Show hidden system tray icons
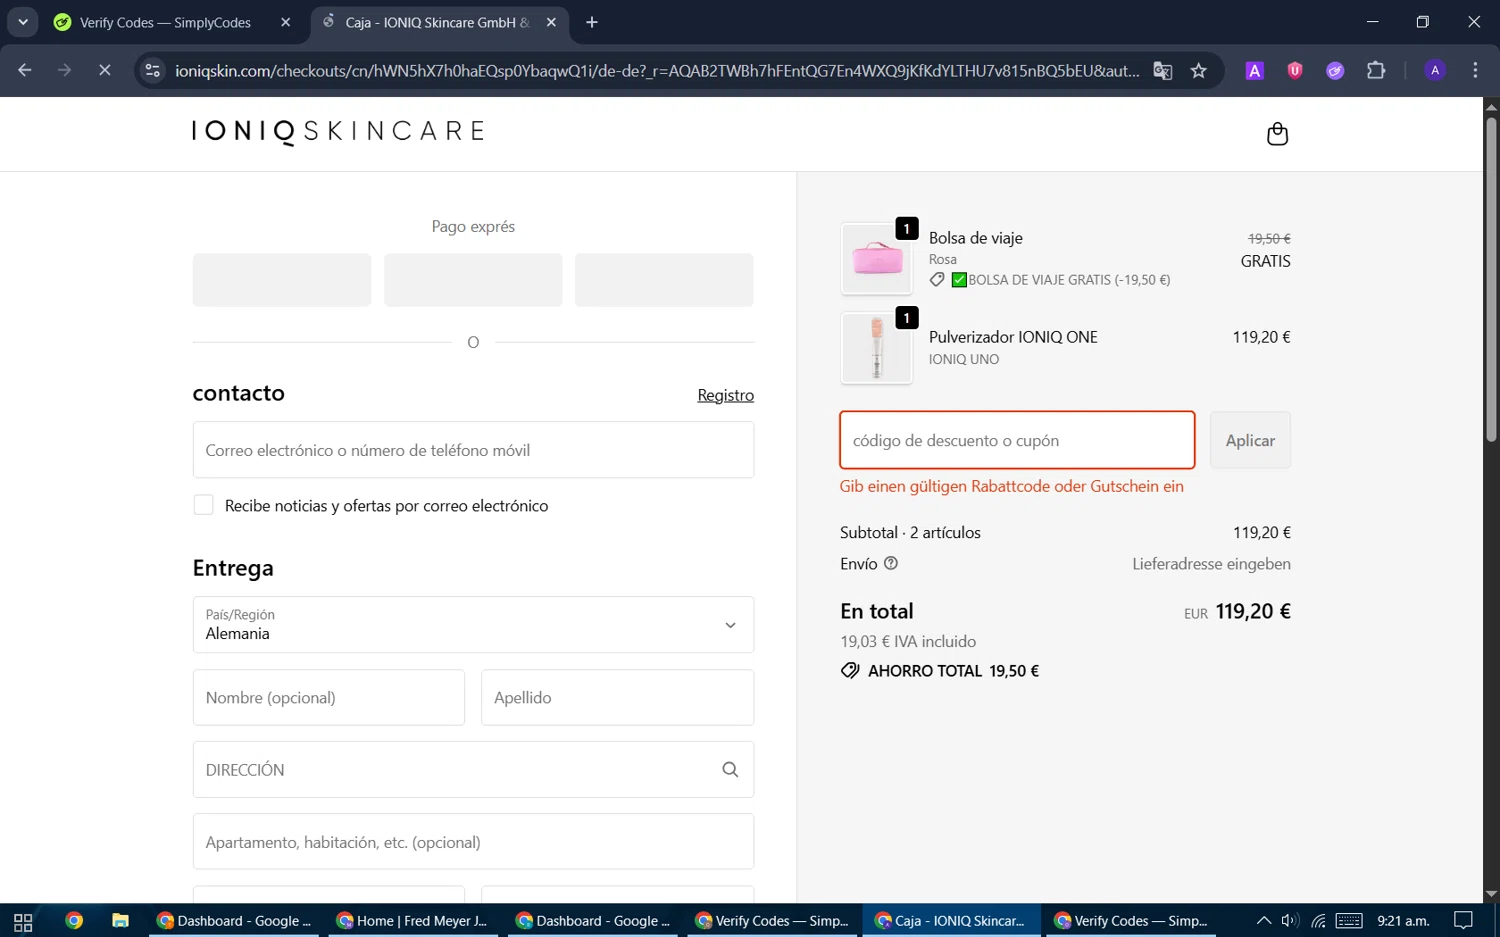This screenshot has width=1500, height=937. 1263,921
